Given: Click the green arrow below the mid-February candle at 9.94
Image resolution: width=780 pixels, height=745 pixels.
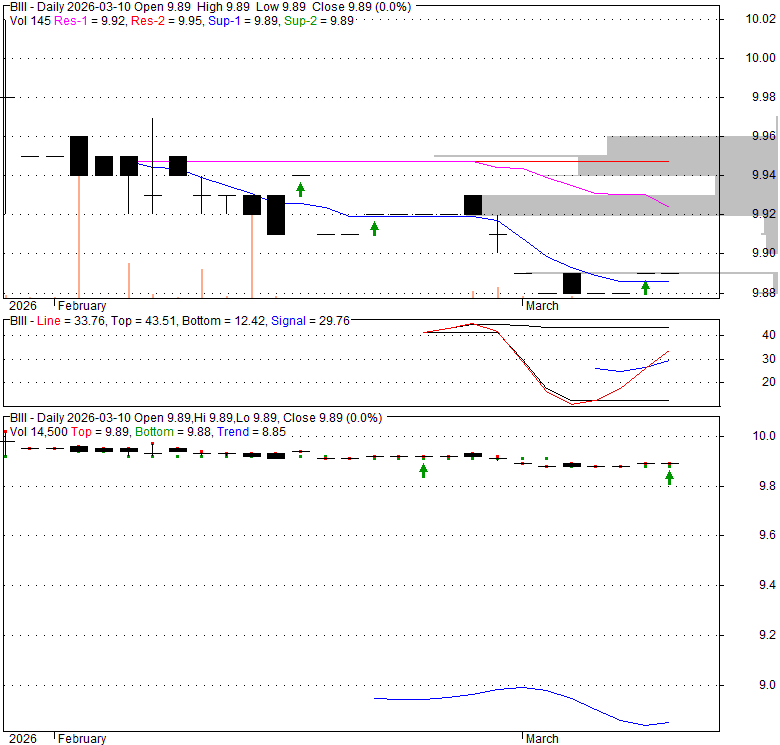Looking at the screenshot, I should point(300,188).
